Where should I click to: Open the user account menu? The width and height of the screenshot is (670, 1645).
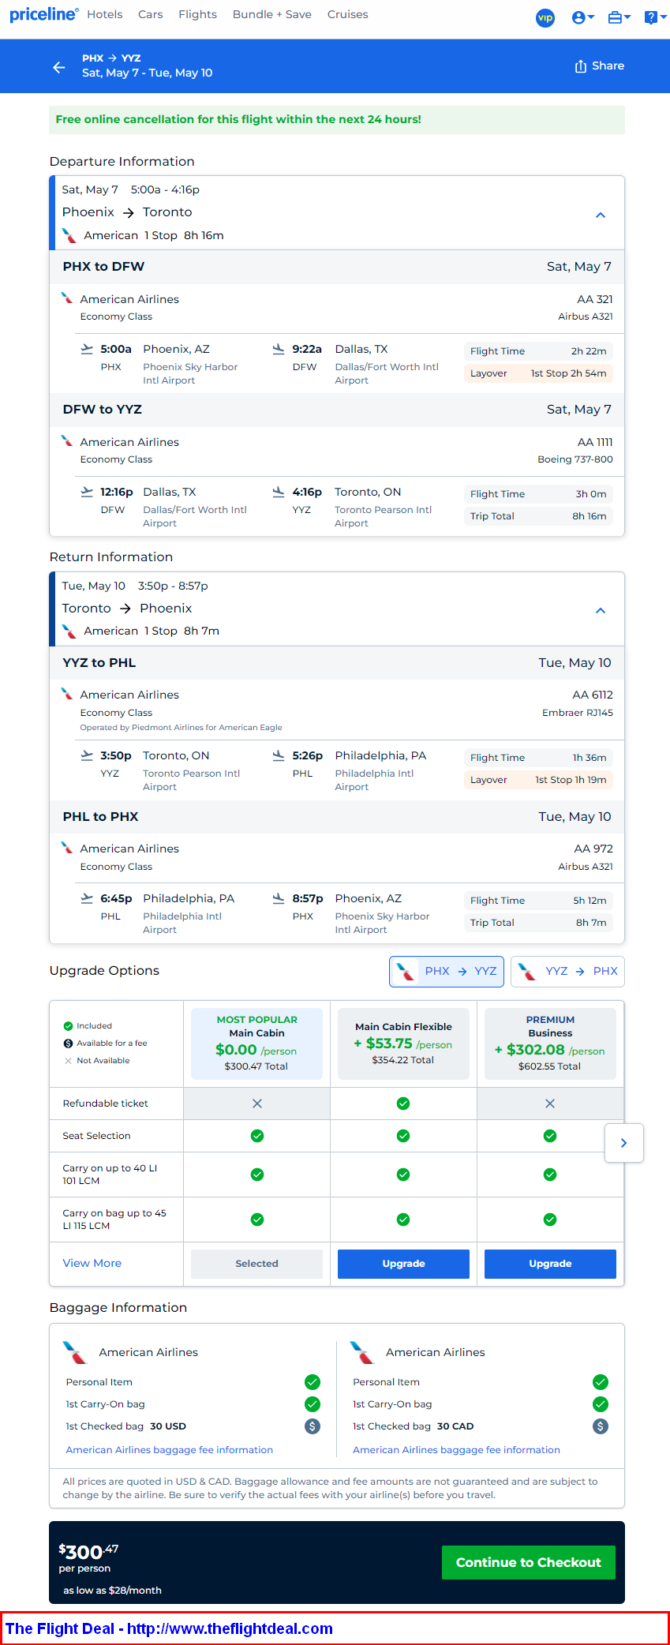[582, 17]
